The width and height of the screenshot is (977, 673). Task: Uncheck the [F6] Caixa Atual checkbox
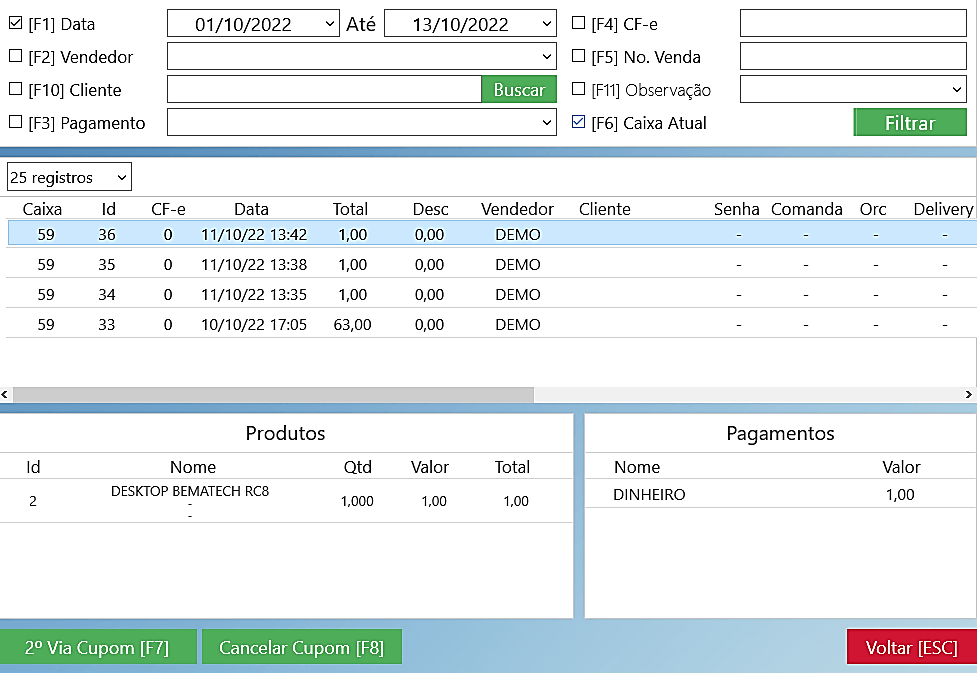[578, 123]
